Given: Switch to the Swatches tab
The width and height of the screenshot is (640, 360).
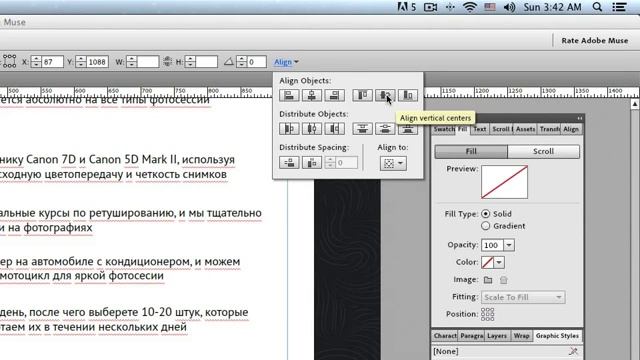Looking at the screenshot, I should tap(444, 129).
